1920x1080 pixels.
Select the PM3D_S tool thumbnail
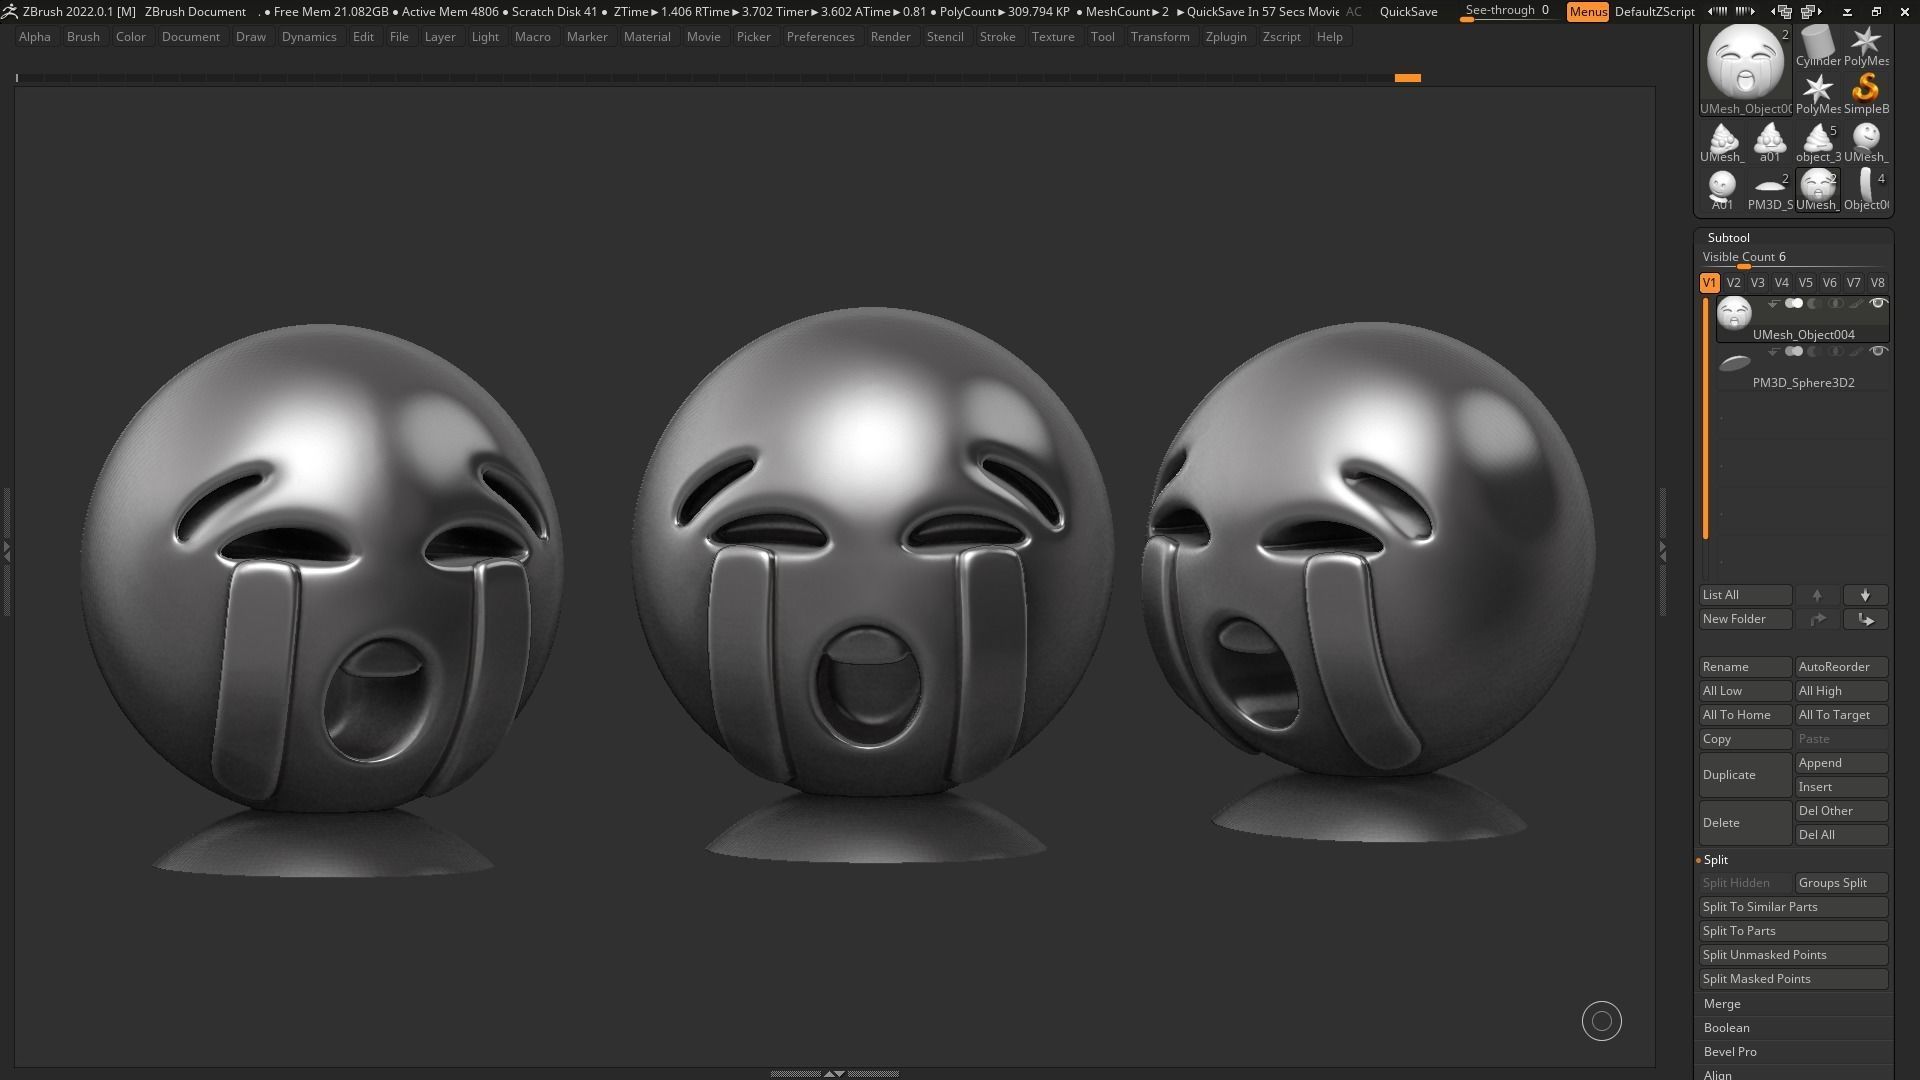[x=1770, y=191]
